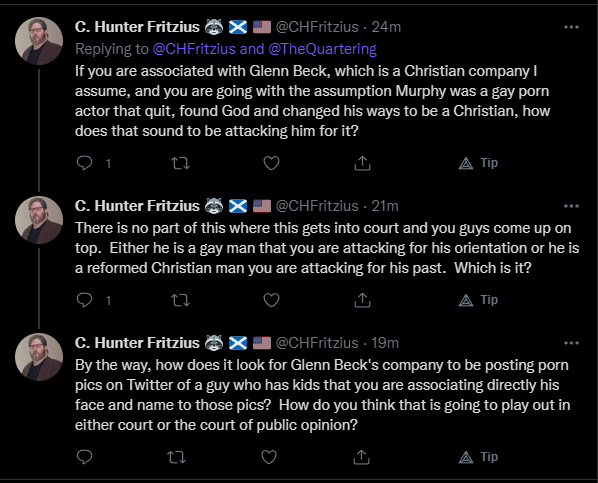Open C. Hunter Fritzius name on 19m tweet
Screen dimensions: 598x483
(x=137, y=343)
